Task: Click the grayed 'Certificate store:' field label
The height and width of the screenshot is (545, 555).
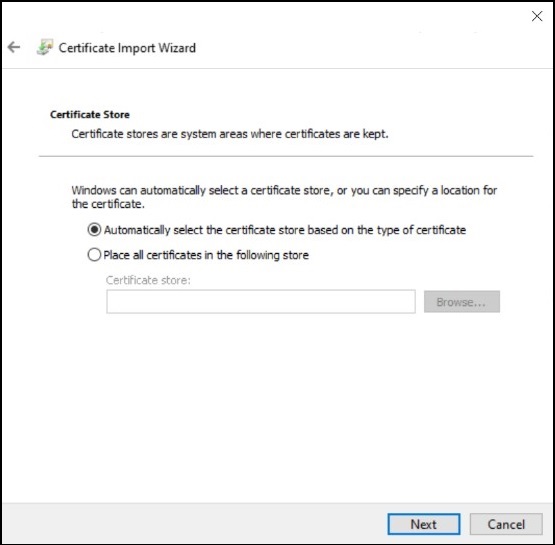Action: (148, 280)
